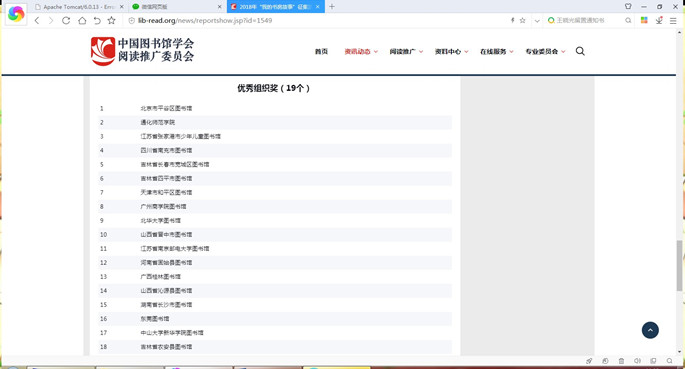Reload the page with refresh icon
685x369 pixels.
coord(66,21)
